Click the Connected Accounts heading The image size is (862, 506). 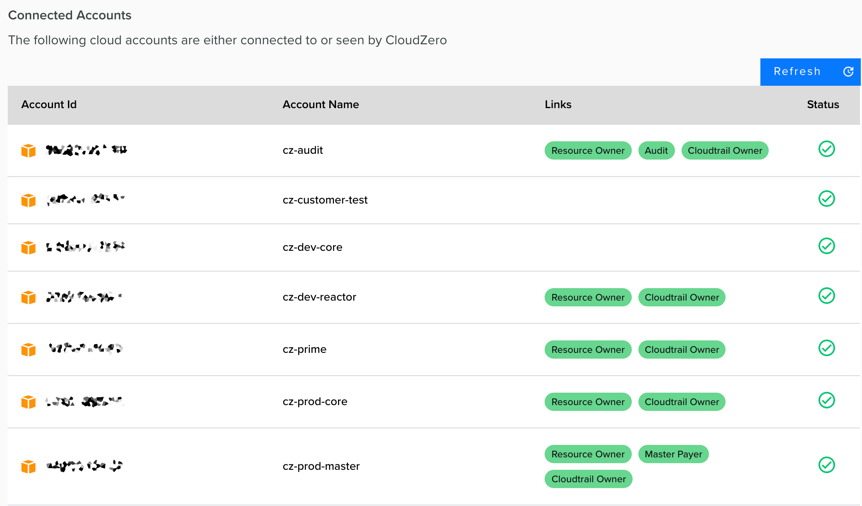coord(70,15)
